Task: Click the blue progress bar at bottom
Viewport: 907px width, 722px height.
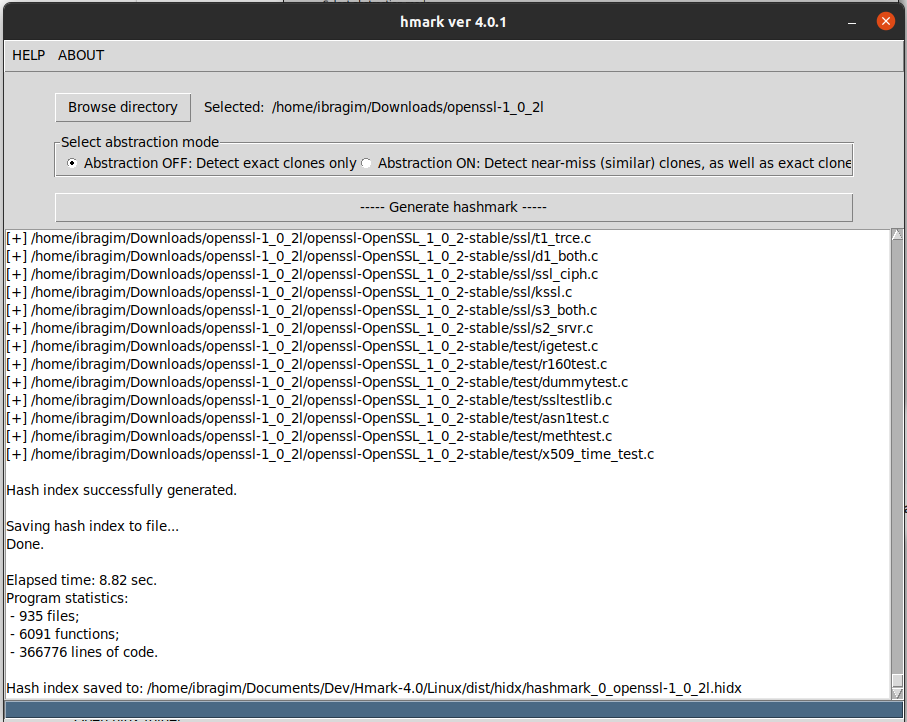Action: (453, 710)
